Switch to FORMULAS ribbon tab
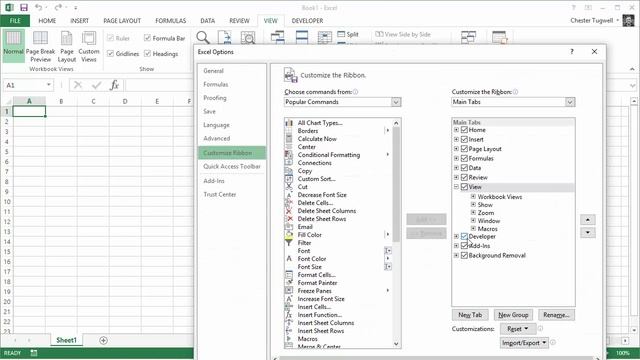This screenshot has width=640, height=360. coord(171,20)
